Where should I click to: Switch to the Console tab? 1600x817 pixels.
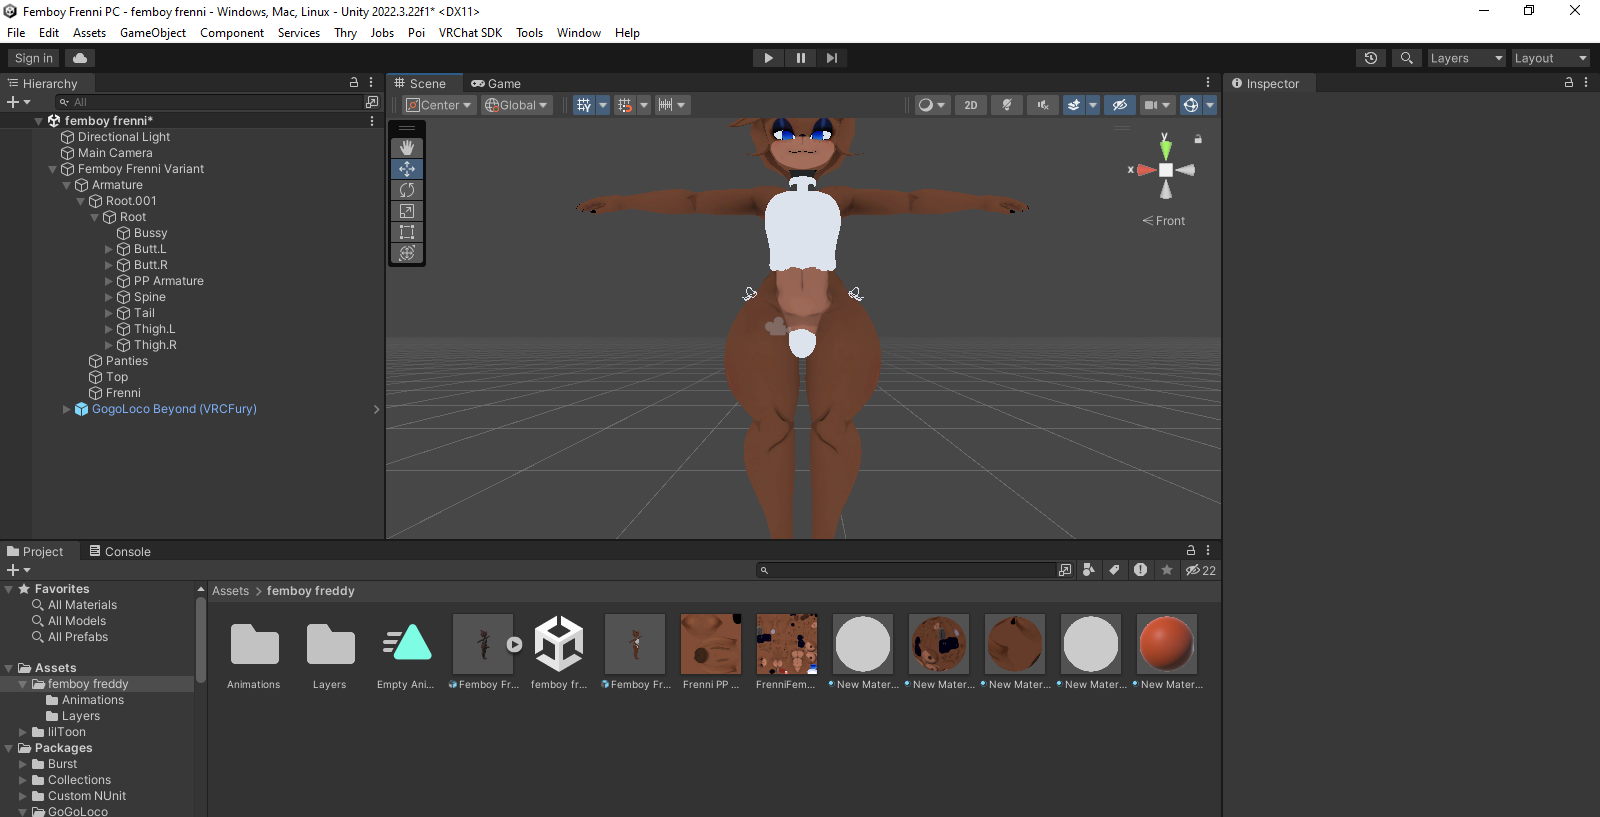pyautogui.click(x=120, y=551)
